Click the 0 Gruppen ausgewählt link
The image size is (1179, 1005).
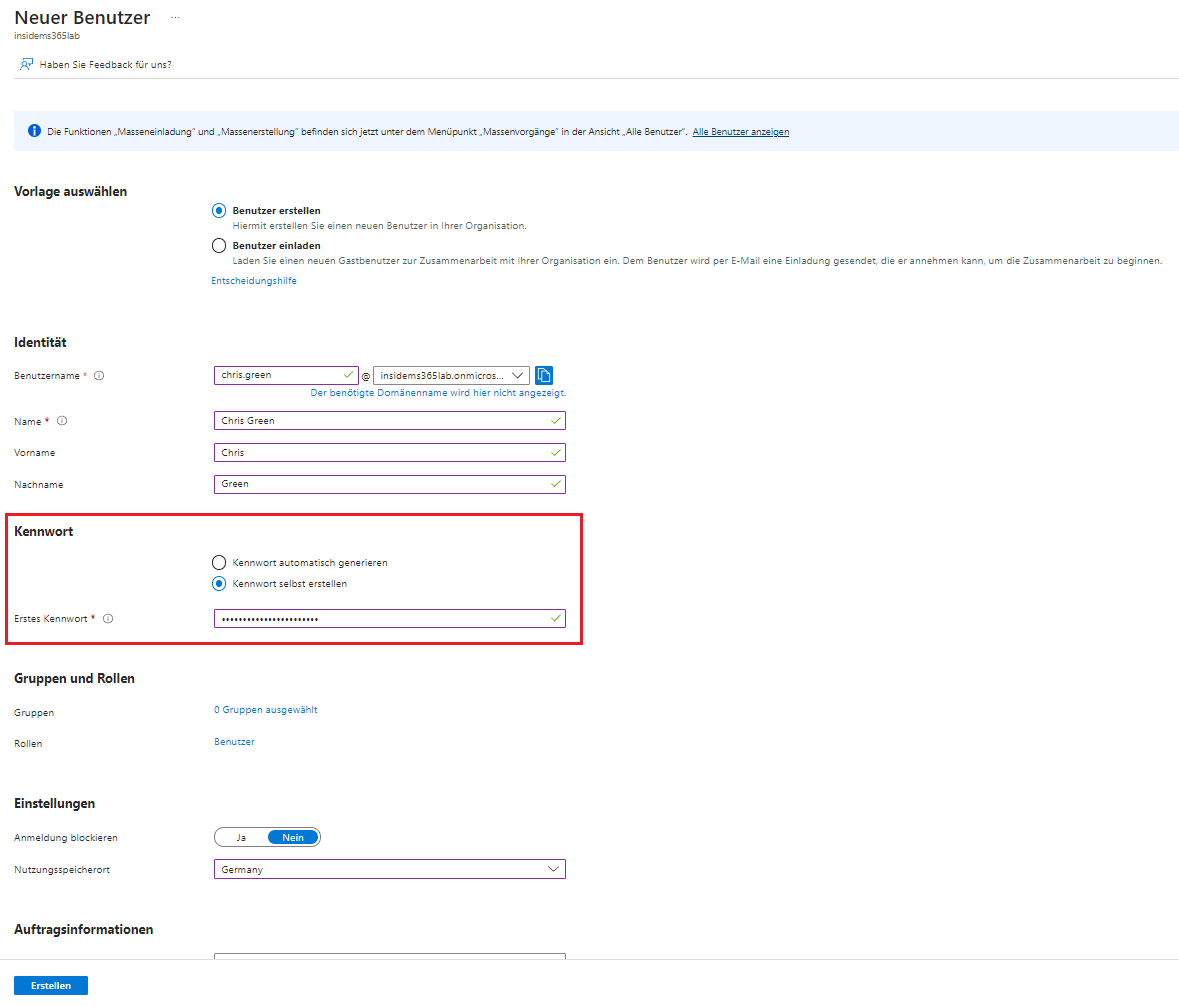265,710
